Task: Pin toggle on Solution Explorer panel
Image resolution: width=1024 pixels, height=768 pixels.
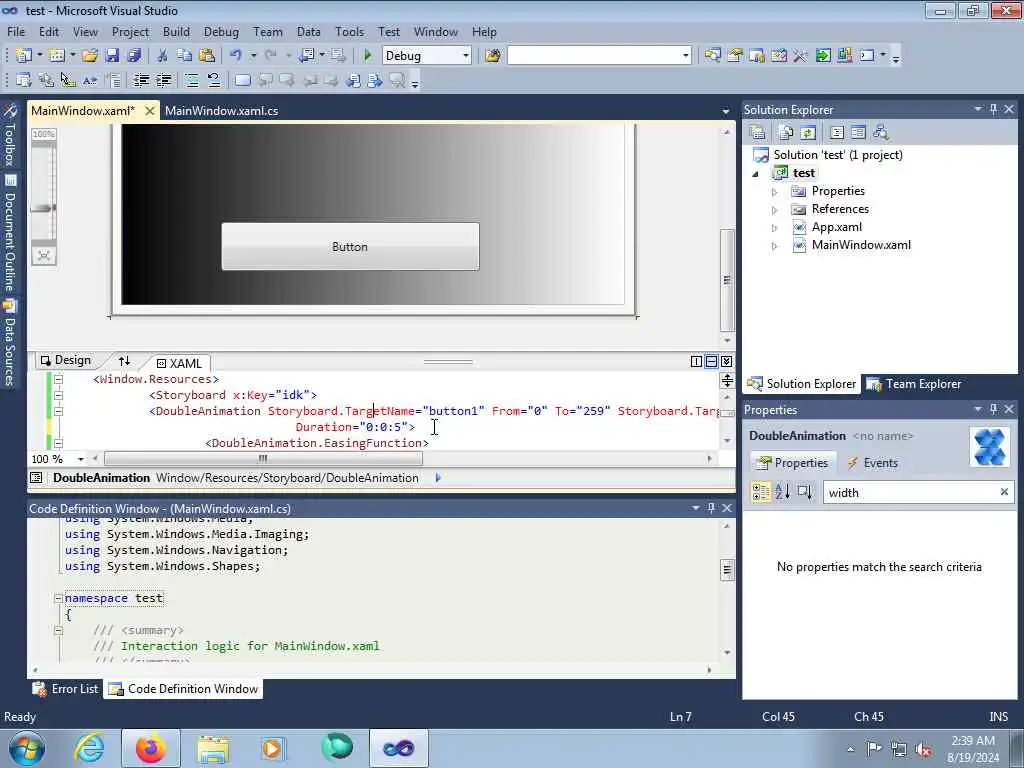Action: tap(993, 109)
